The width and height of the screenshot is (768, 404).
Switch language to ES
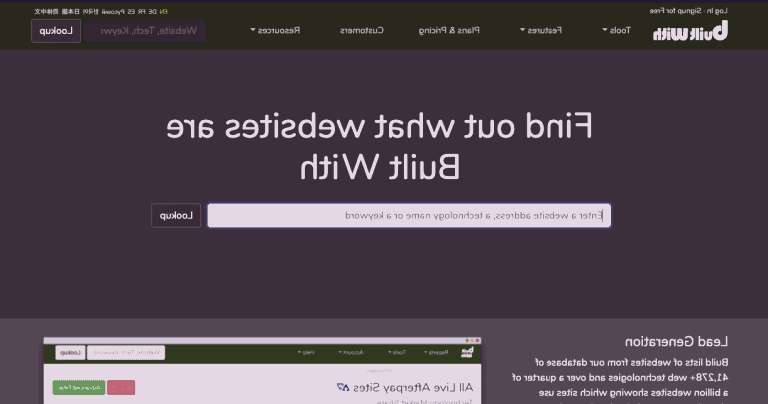coord(132,11)
